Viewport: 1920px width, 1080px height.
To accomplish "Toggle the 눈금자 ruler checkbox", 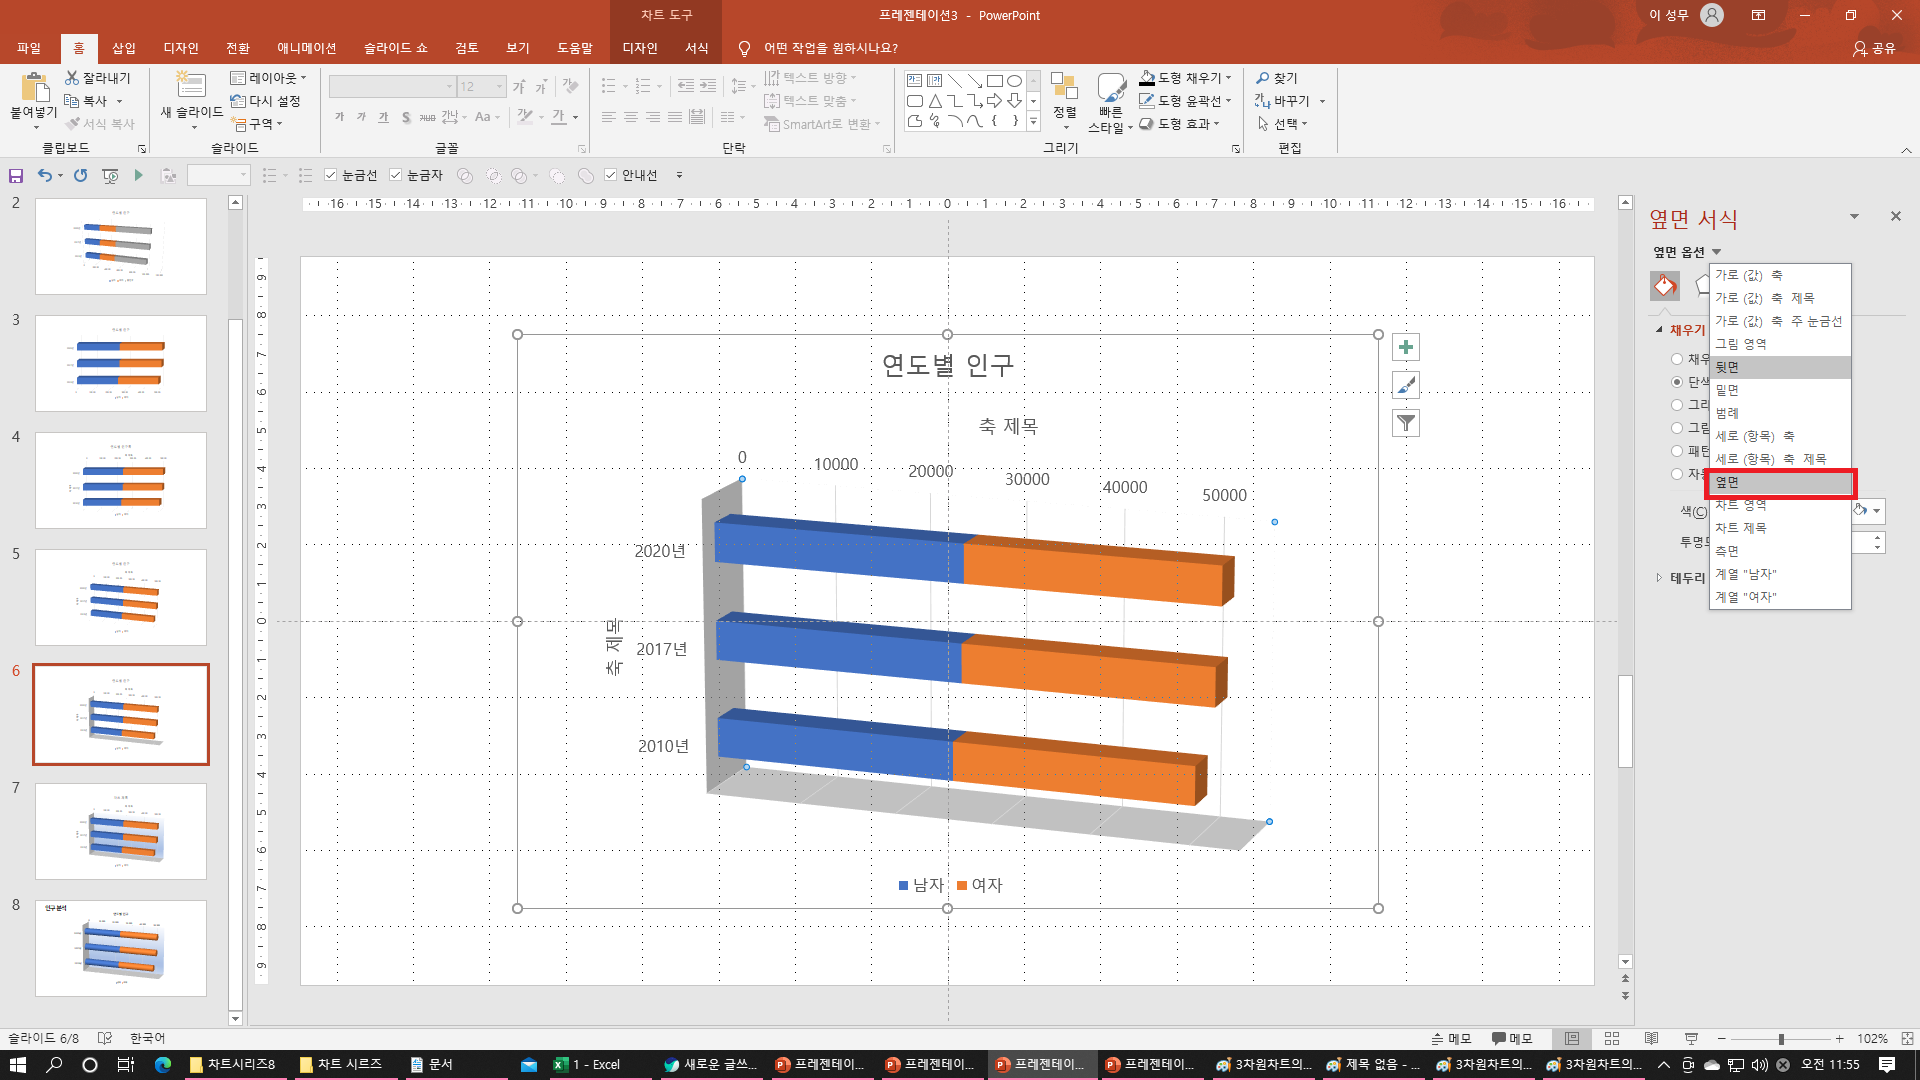I will point(396,175).
